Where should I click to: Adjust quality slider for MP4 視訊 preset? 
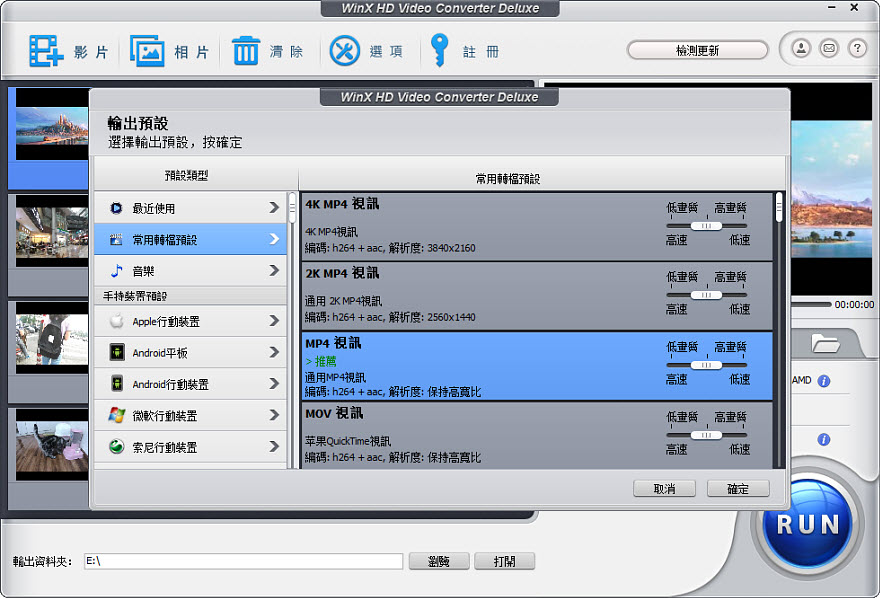(706, 365)
